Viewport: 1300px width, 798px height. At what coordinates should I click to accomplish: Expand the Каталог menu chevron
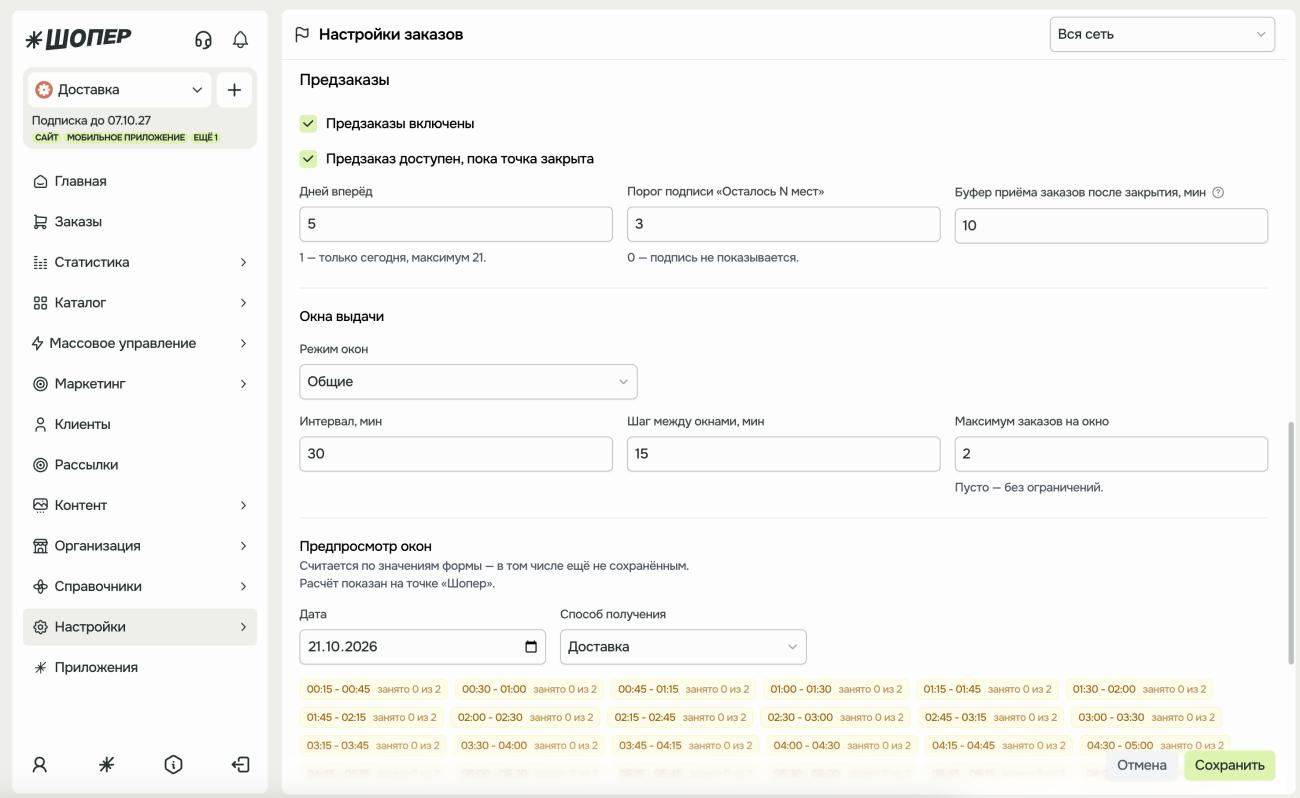243,303
